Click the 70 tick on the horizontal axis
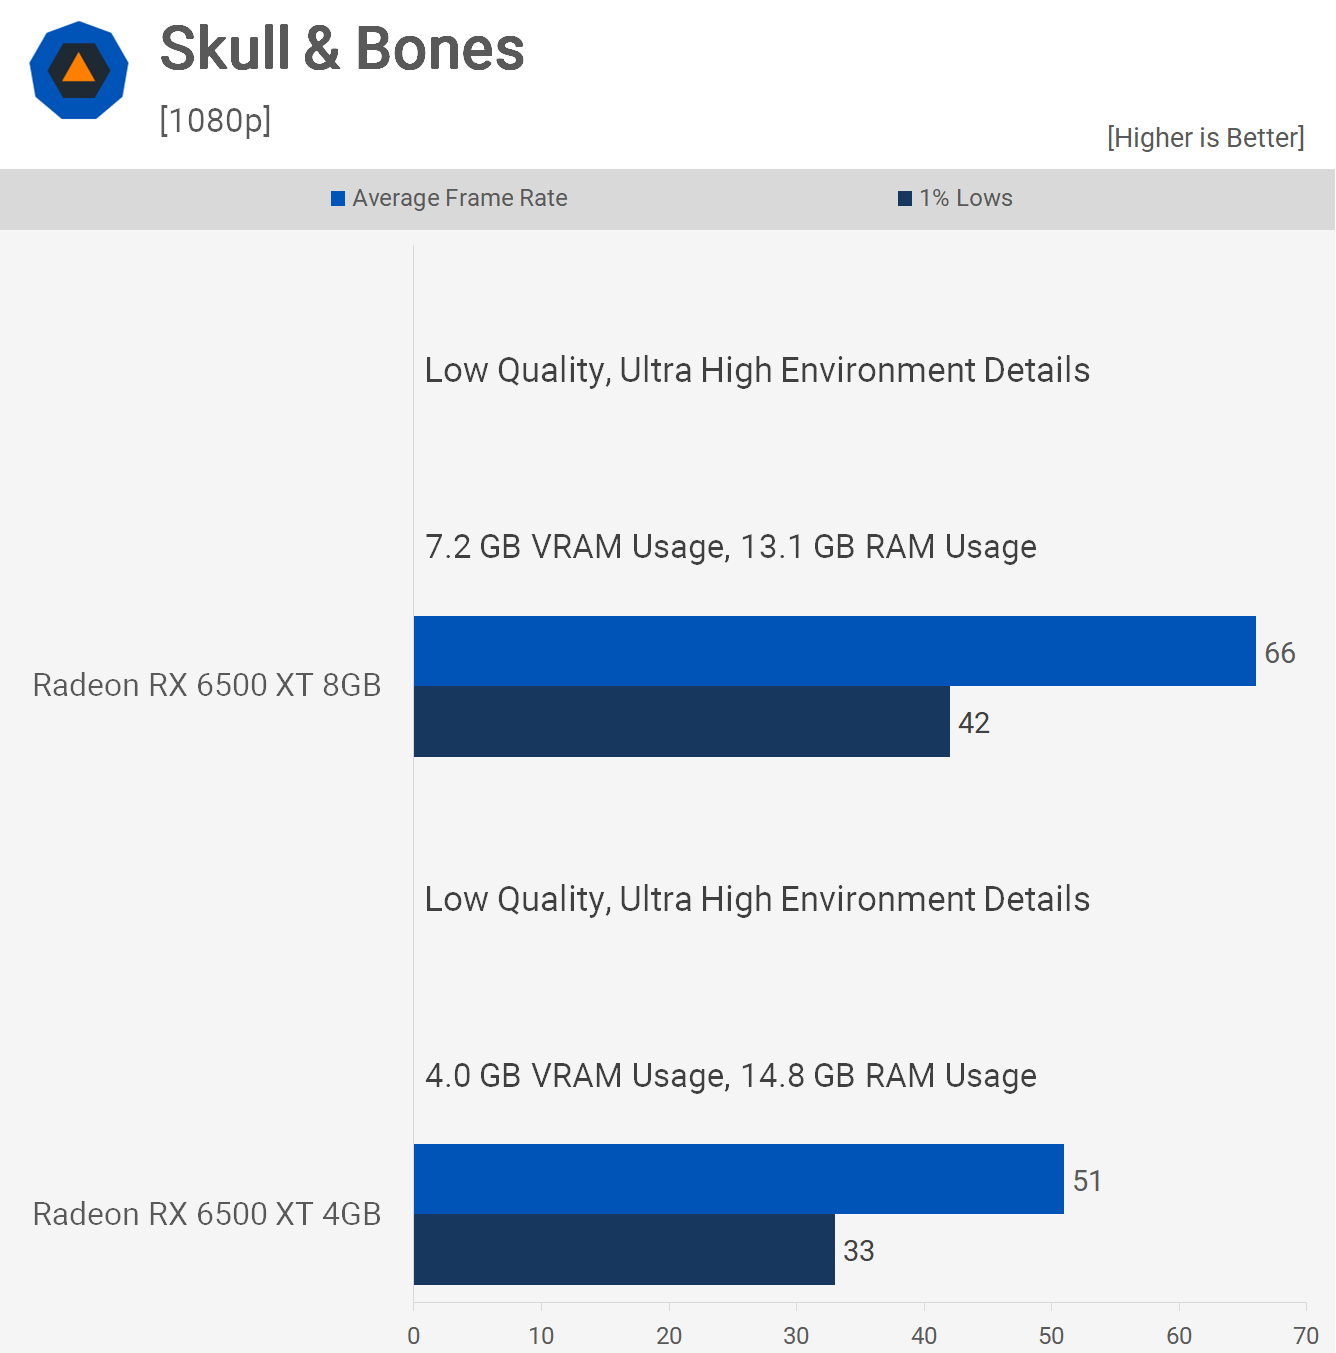The image size is (1336, 1353). coord(1306,1336)
